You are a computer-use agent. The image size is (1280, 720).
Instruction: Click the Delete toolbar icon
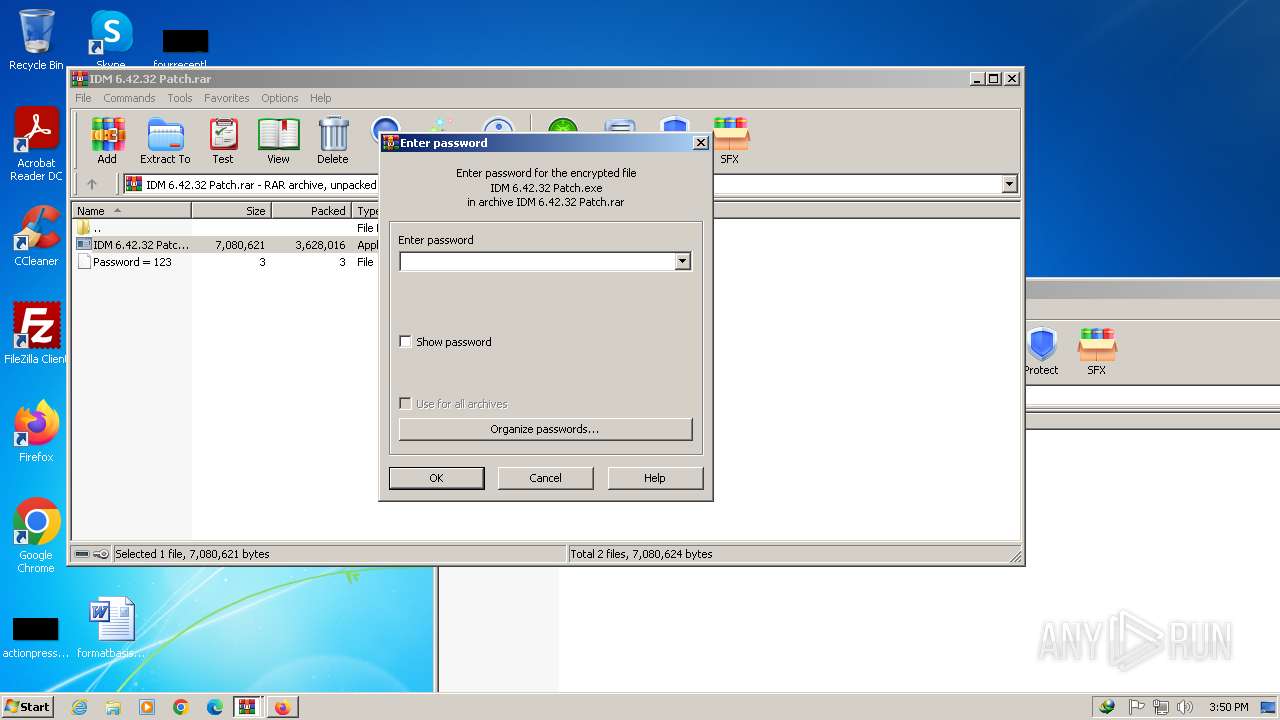click(333, 140)
